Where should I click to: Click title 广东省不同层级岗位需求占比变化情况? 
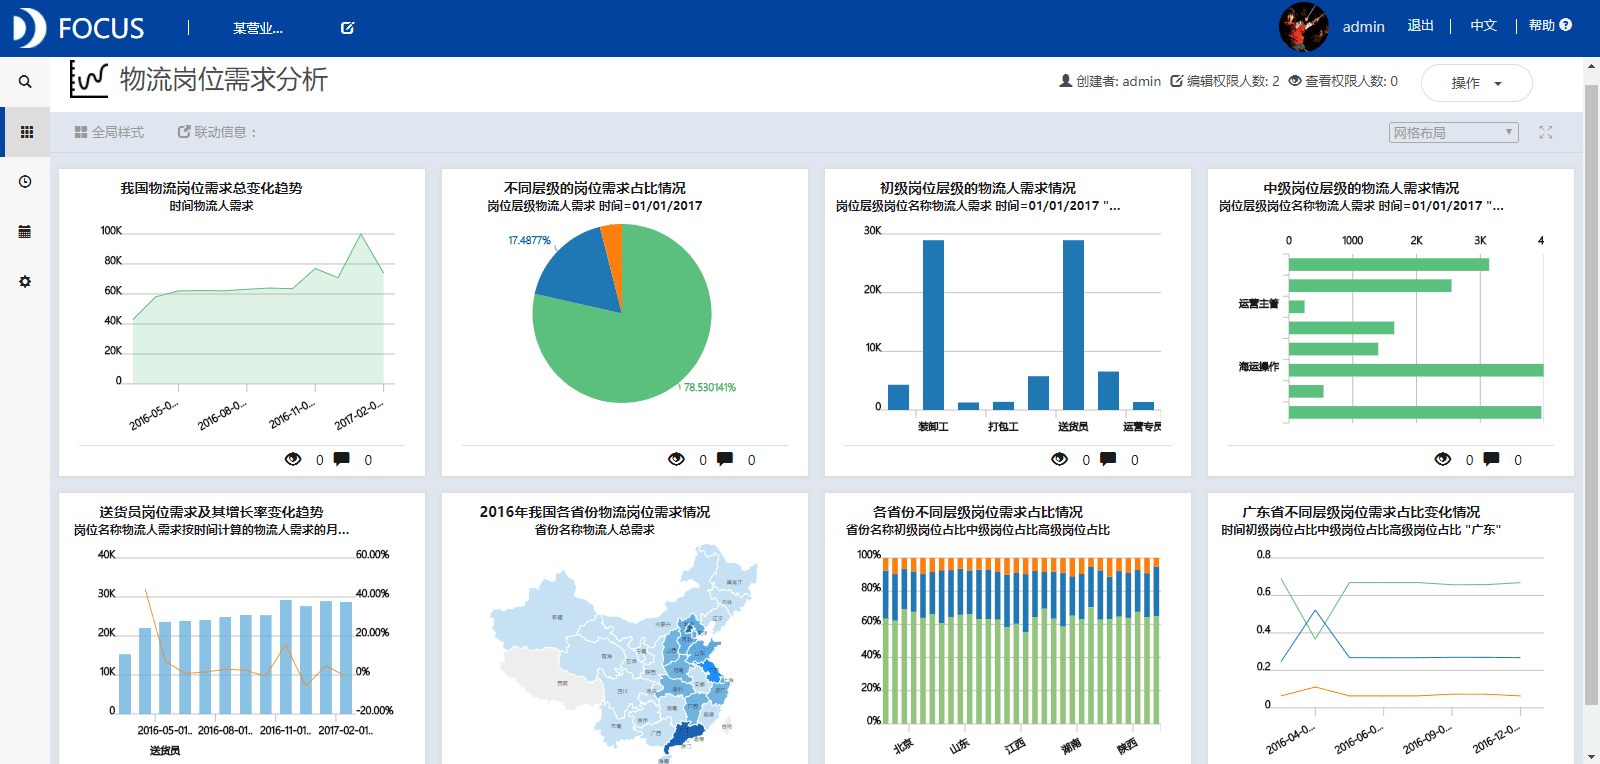[1361, 512]
